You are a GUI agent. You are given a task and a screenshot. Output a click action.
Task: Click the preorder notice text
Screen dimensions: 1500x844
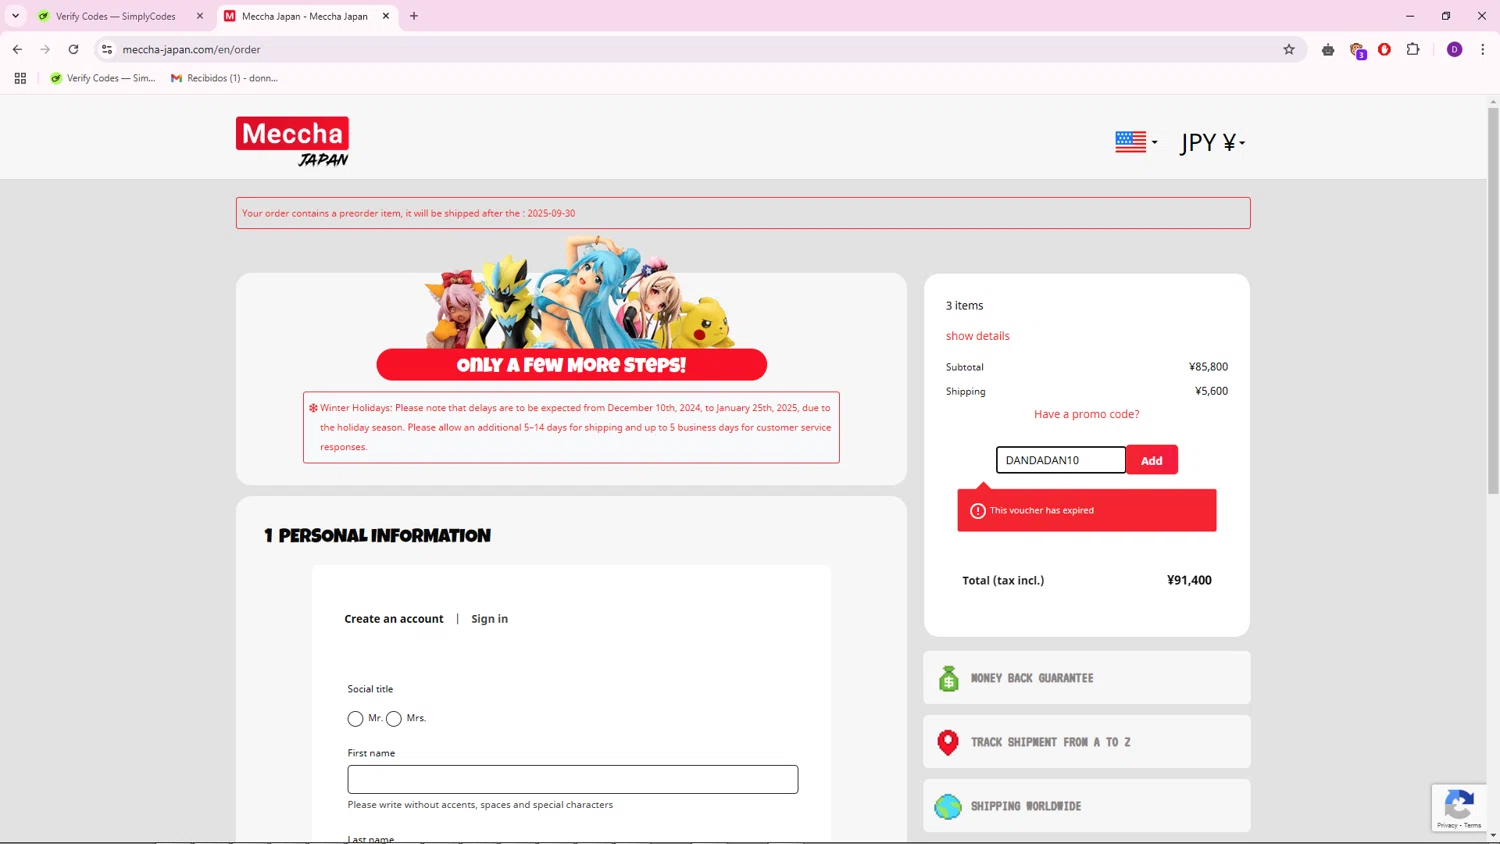[408, 213]
